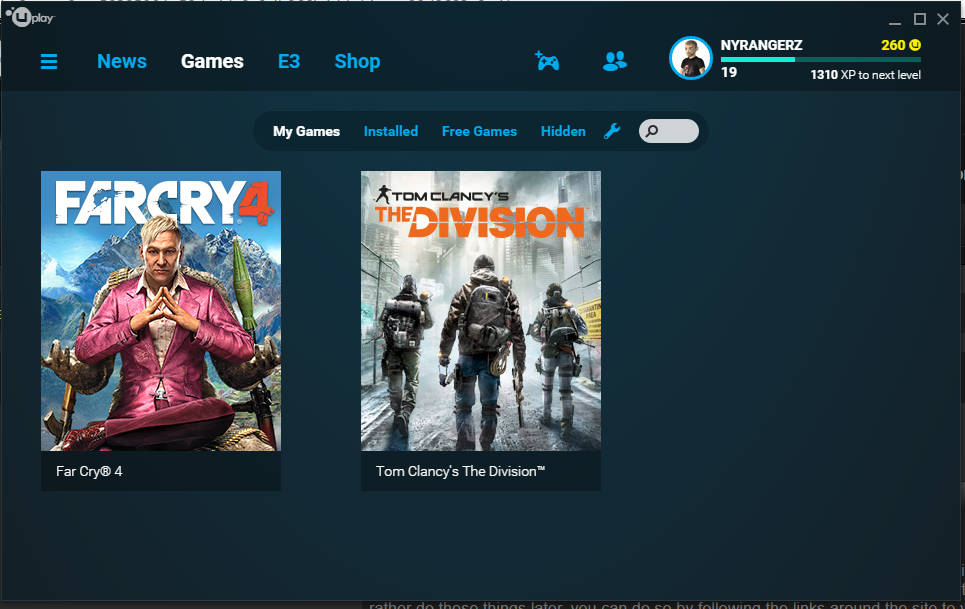The width and height of the screenshot is (965, 609).
Task: Click '1310 XP to next level' text
Action: (x=865, y=75)
